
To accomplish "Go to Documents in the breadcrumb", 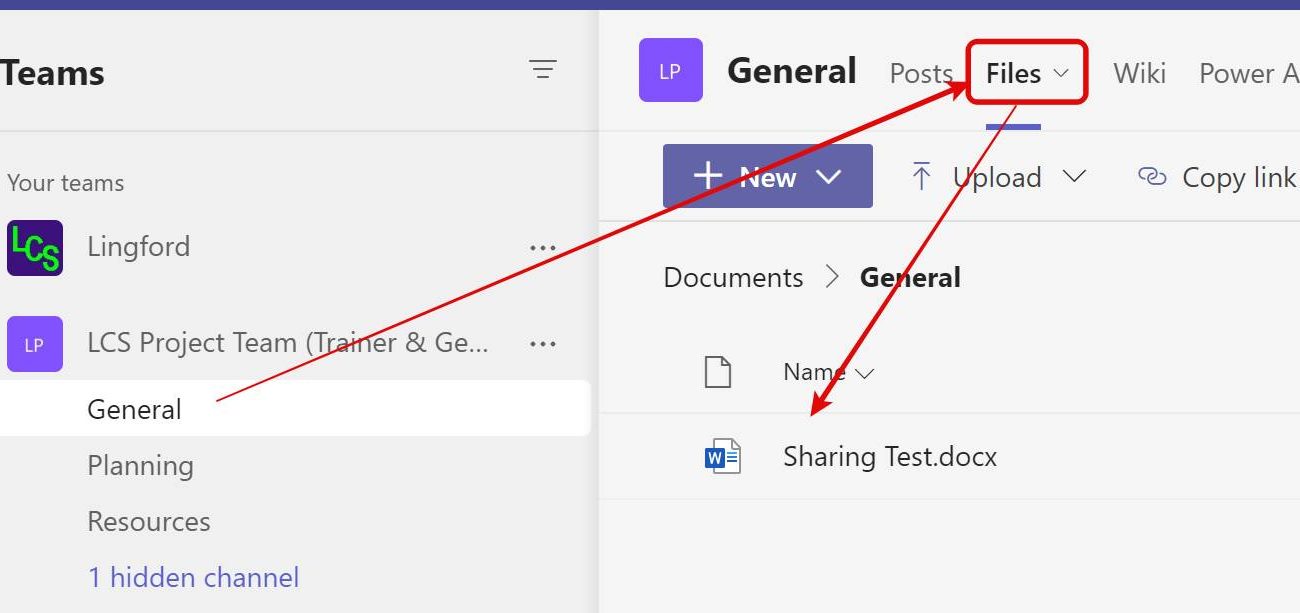I will tap(733, 277).
